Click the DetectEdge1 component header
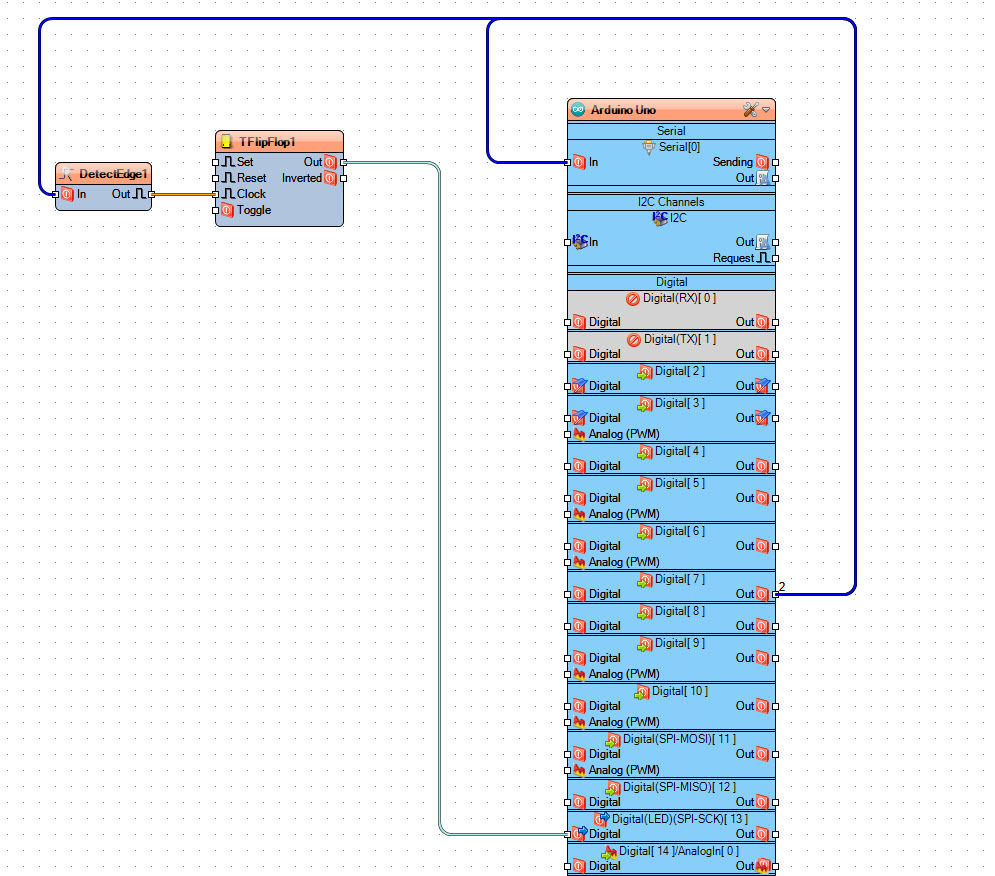This screenshot has width=995, height=876. pyautogui.click(x=103, y=174)
